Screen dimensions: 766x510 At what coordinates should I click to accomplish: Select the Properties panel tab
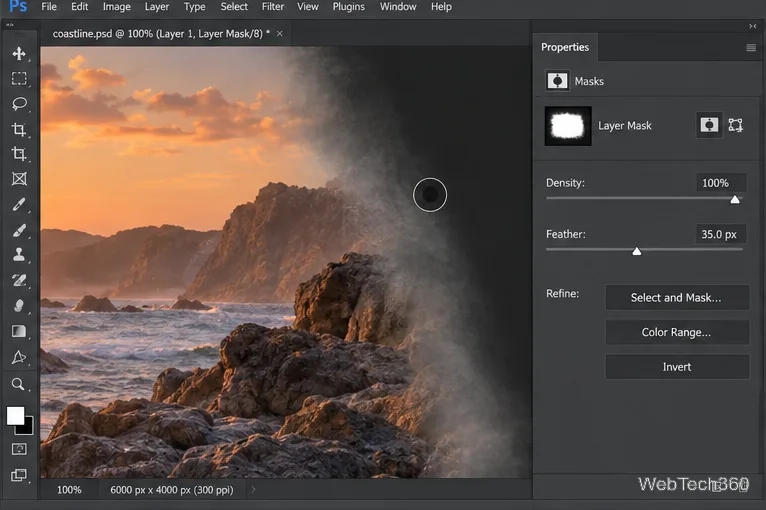565,47
